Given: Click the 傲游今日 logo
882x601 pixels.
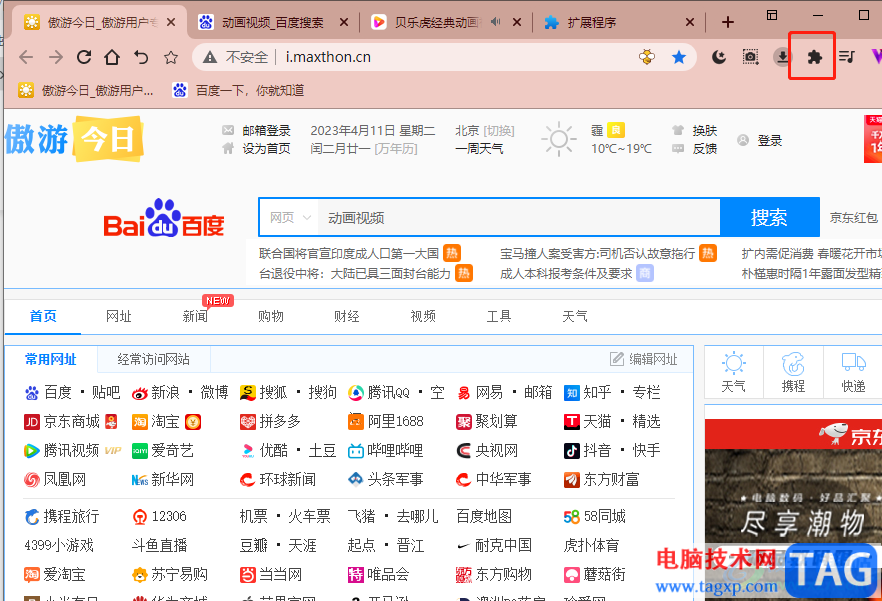Looking at the screenshot, I should point(74,138).
